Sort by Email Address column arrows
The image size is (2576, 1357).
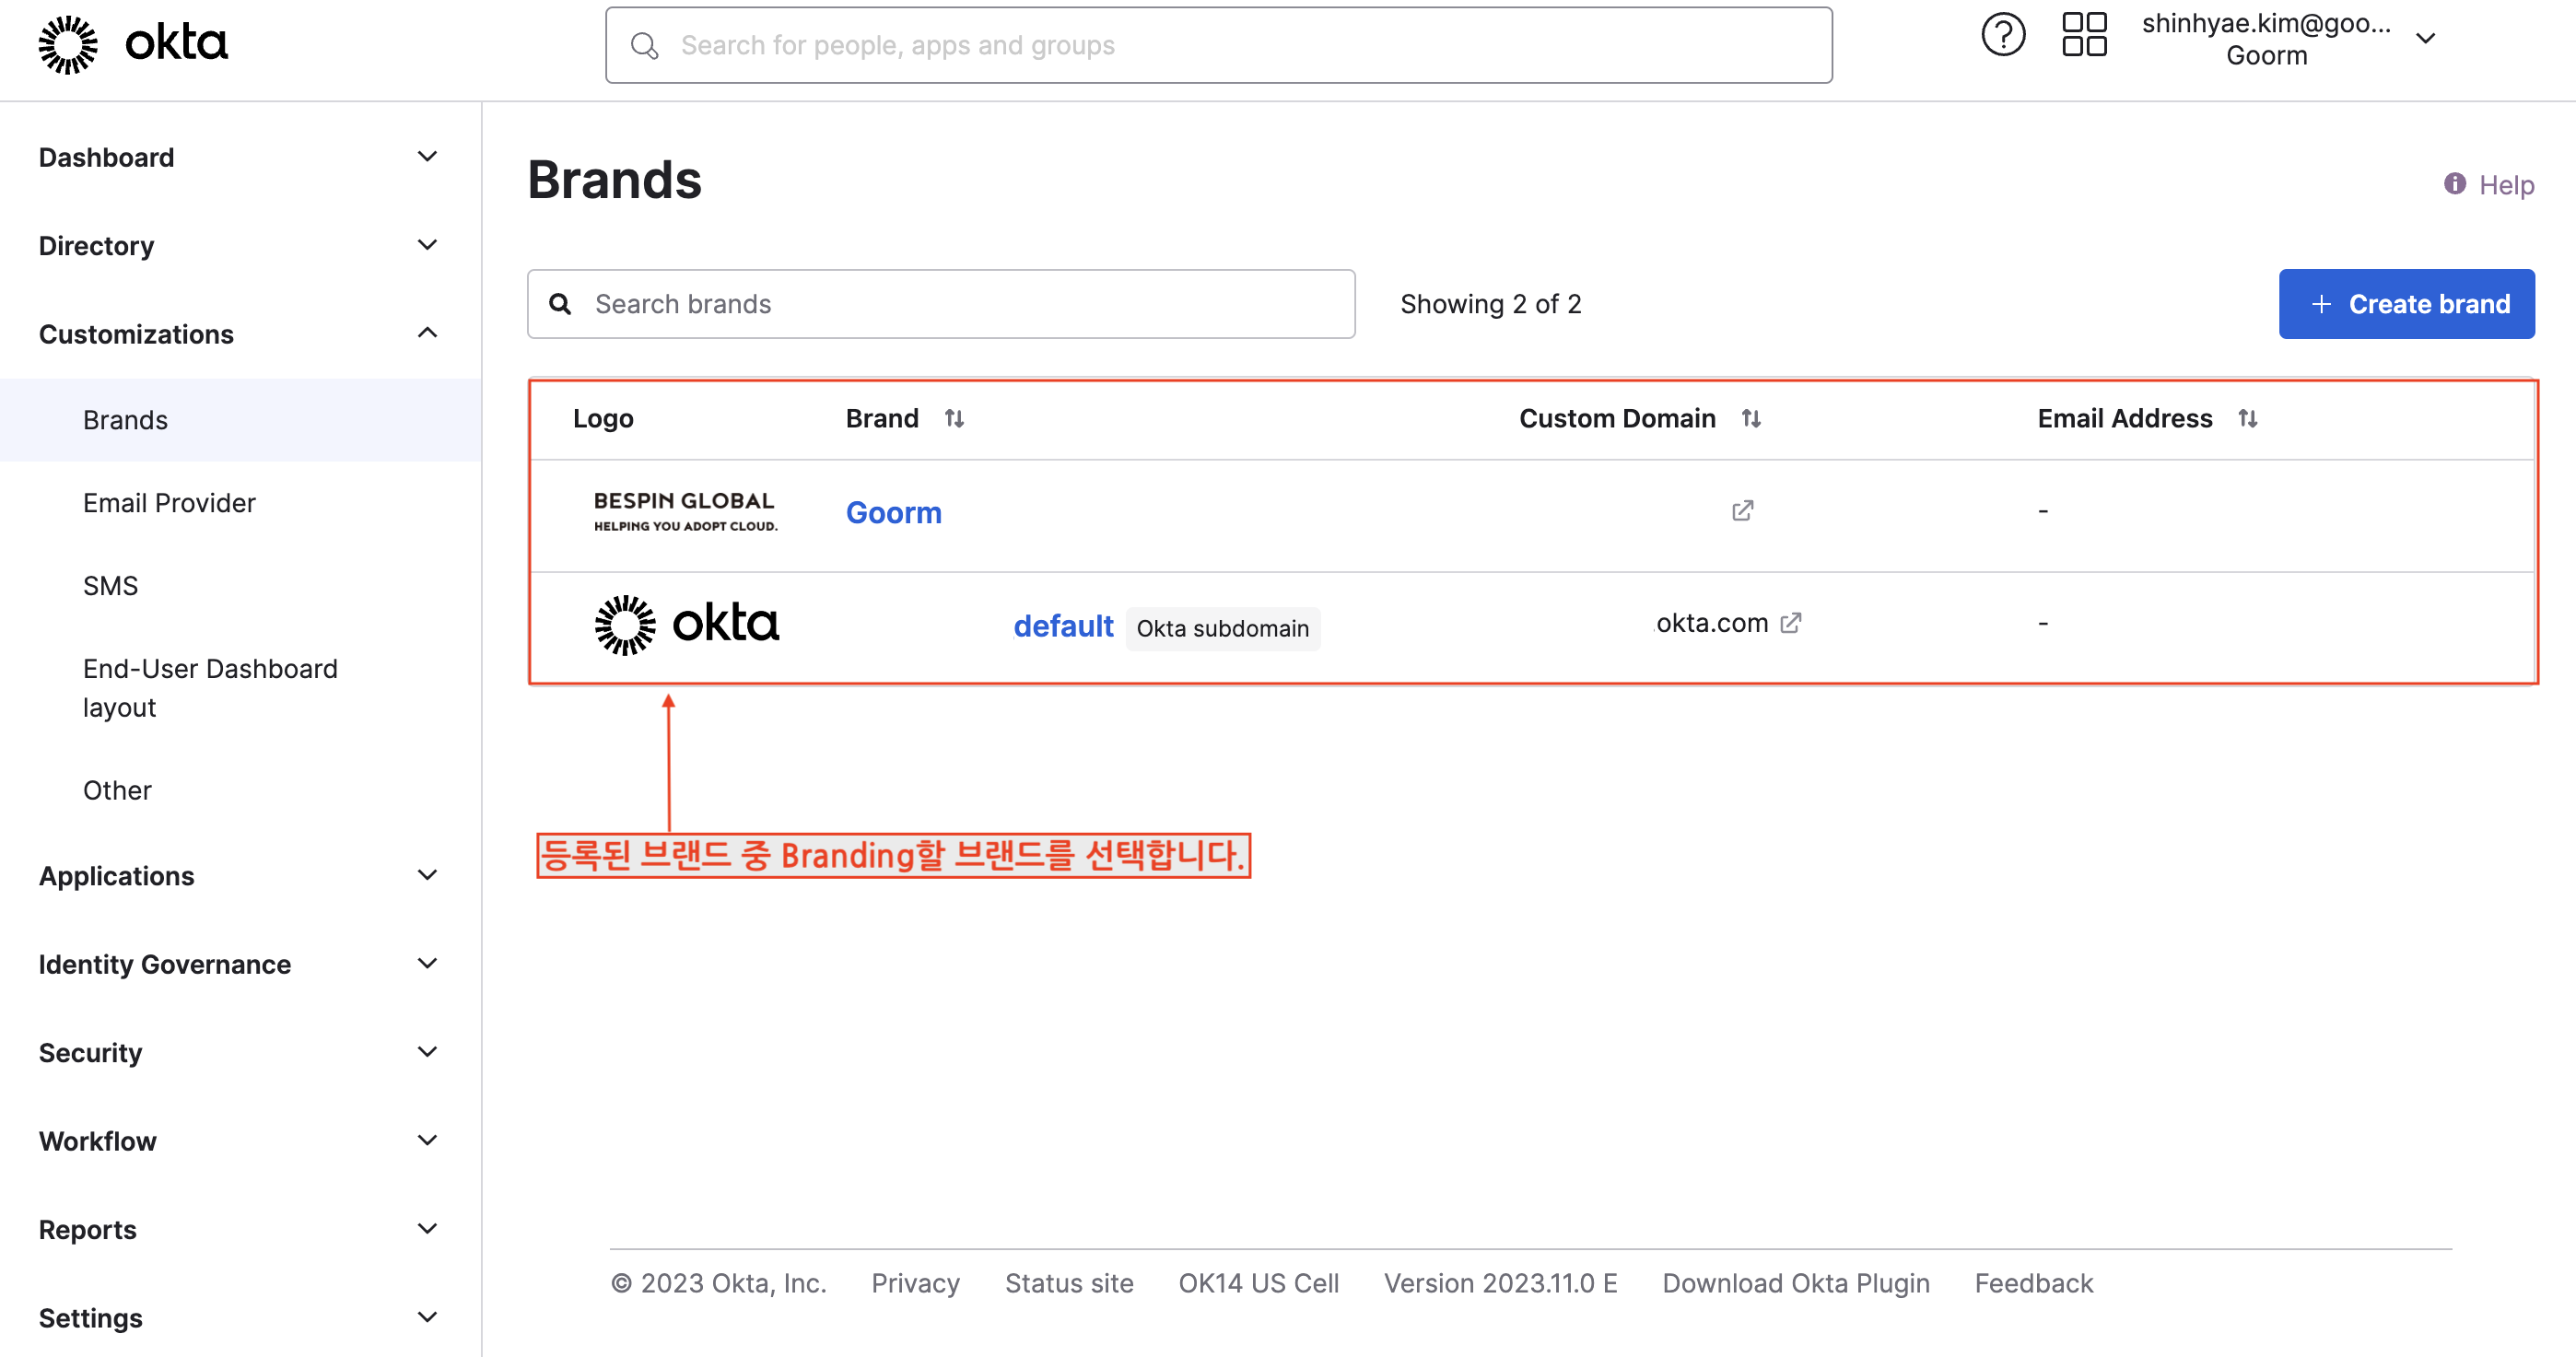2247,418
